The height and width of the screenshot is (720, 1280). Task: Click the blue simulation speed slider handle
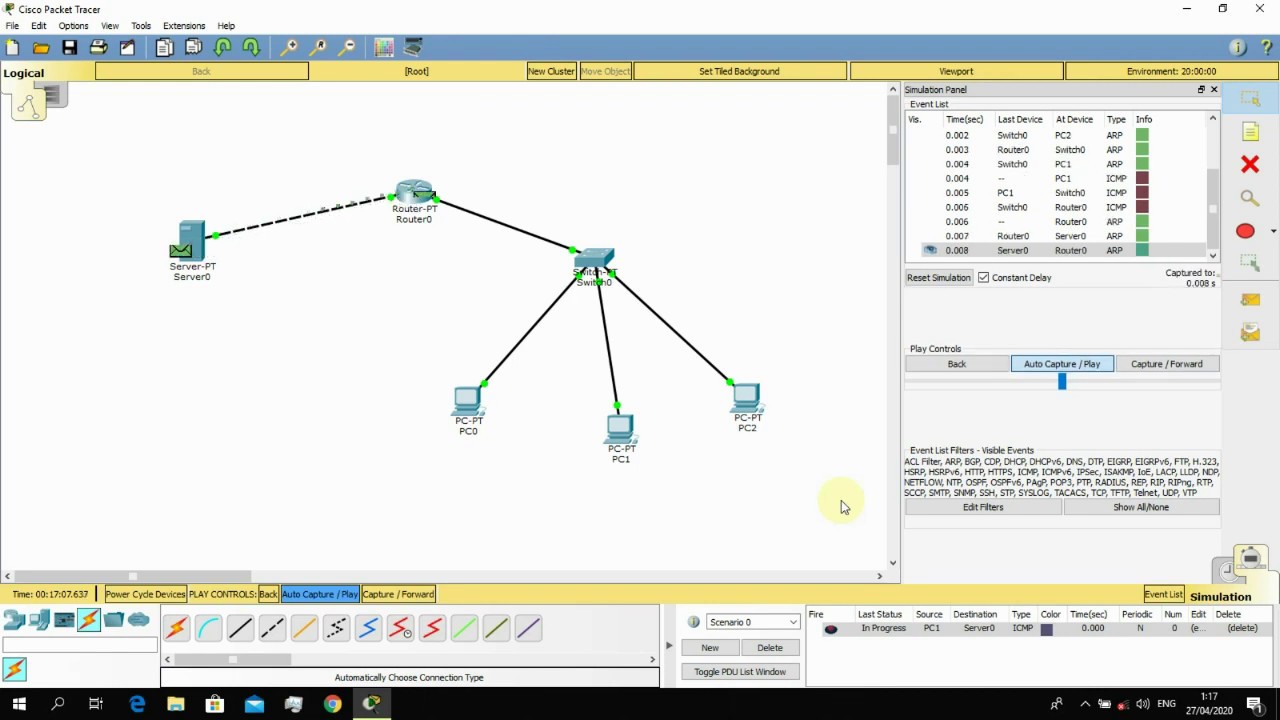[1062, 381]
